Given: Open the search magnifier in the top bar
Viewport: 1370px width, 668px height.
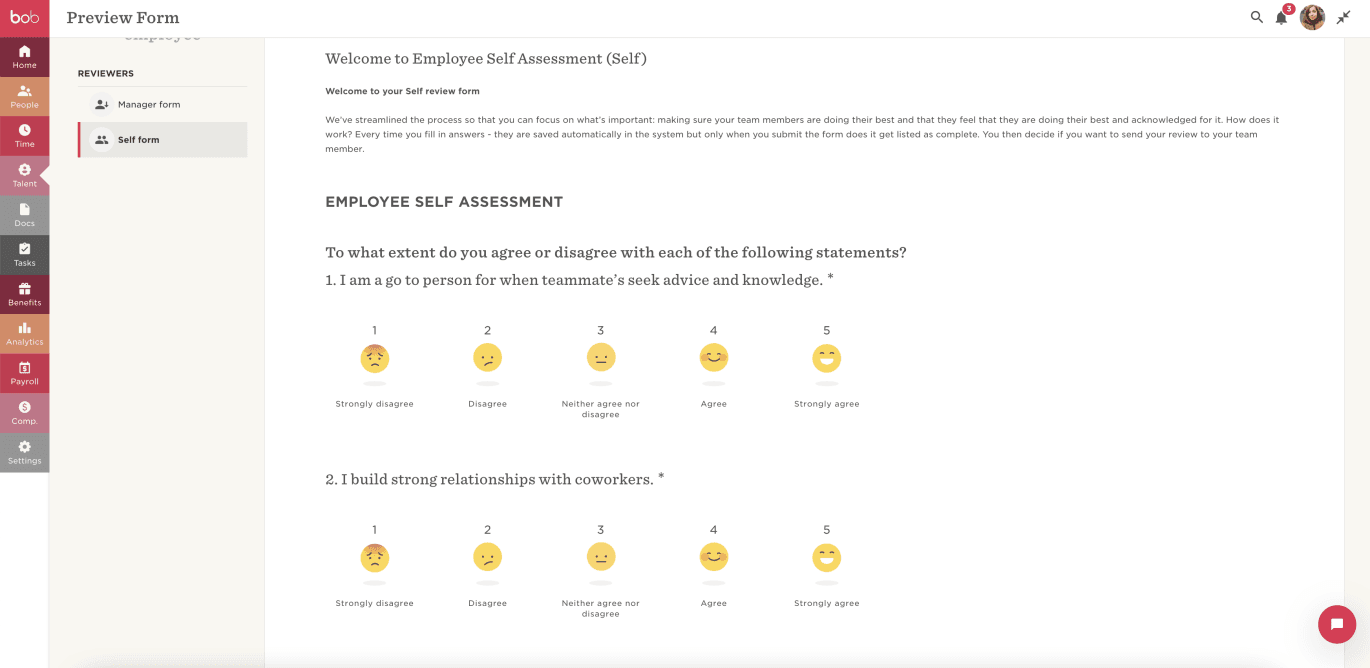Looking at the screenshot, I should pos(1256,17).
